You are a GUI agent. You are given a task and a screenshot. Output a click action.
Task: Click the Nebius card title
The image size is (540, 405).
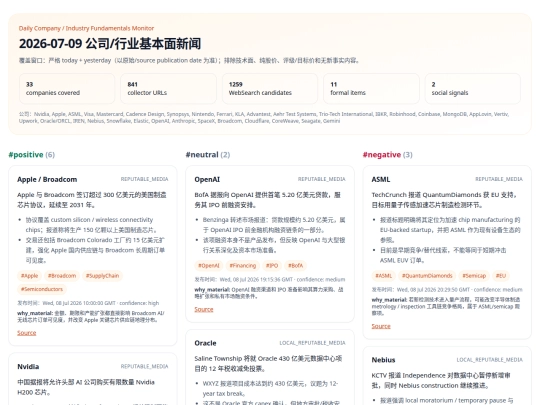pyautogui.click(x=383, y=360)
